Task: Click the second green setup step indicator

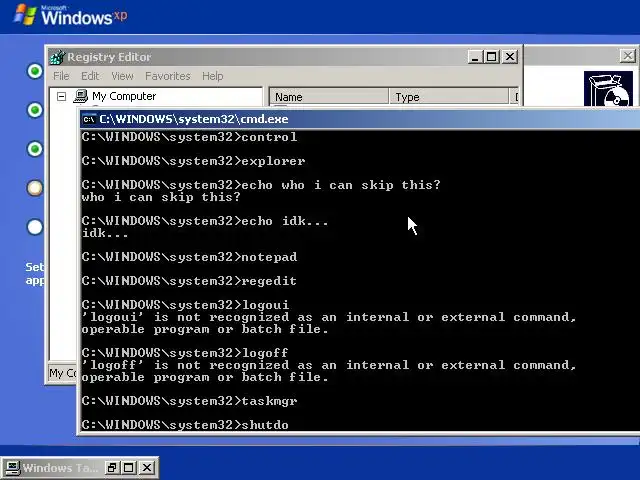Action: [x=35, y=110]
